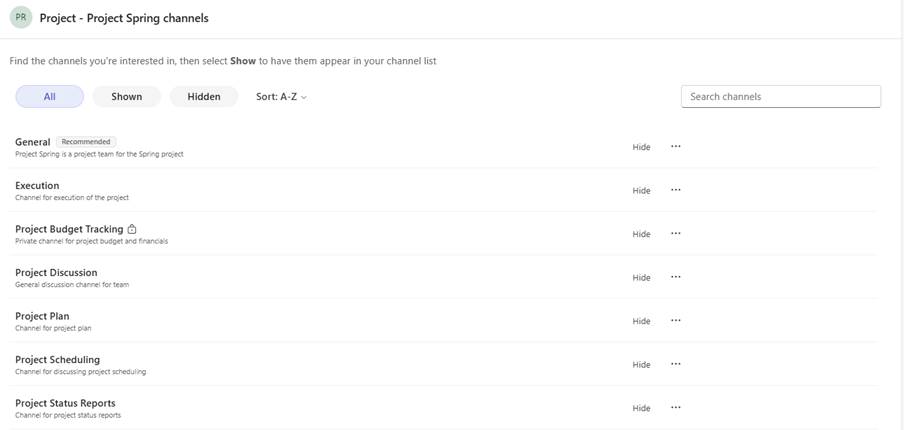Open more options for Project Budget Tracking

(x=676, y=233)
